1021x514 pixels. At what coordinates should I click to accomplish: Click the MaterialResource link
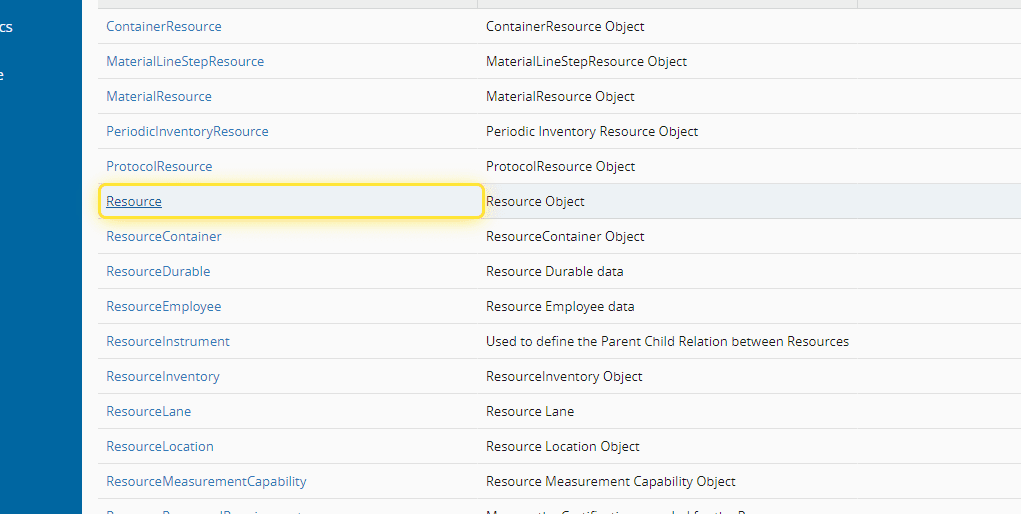click(159, 96)
